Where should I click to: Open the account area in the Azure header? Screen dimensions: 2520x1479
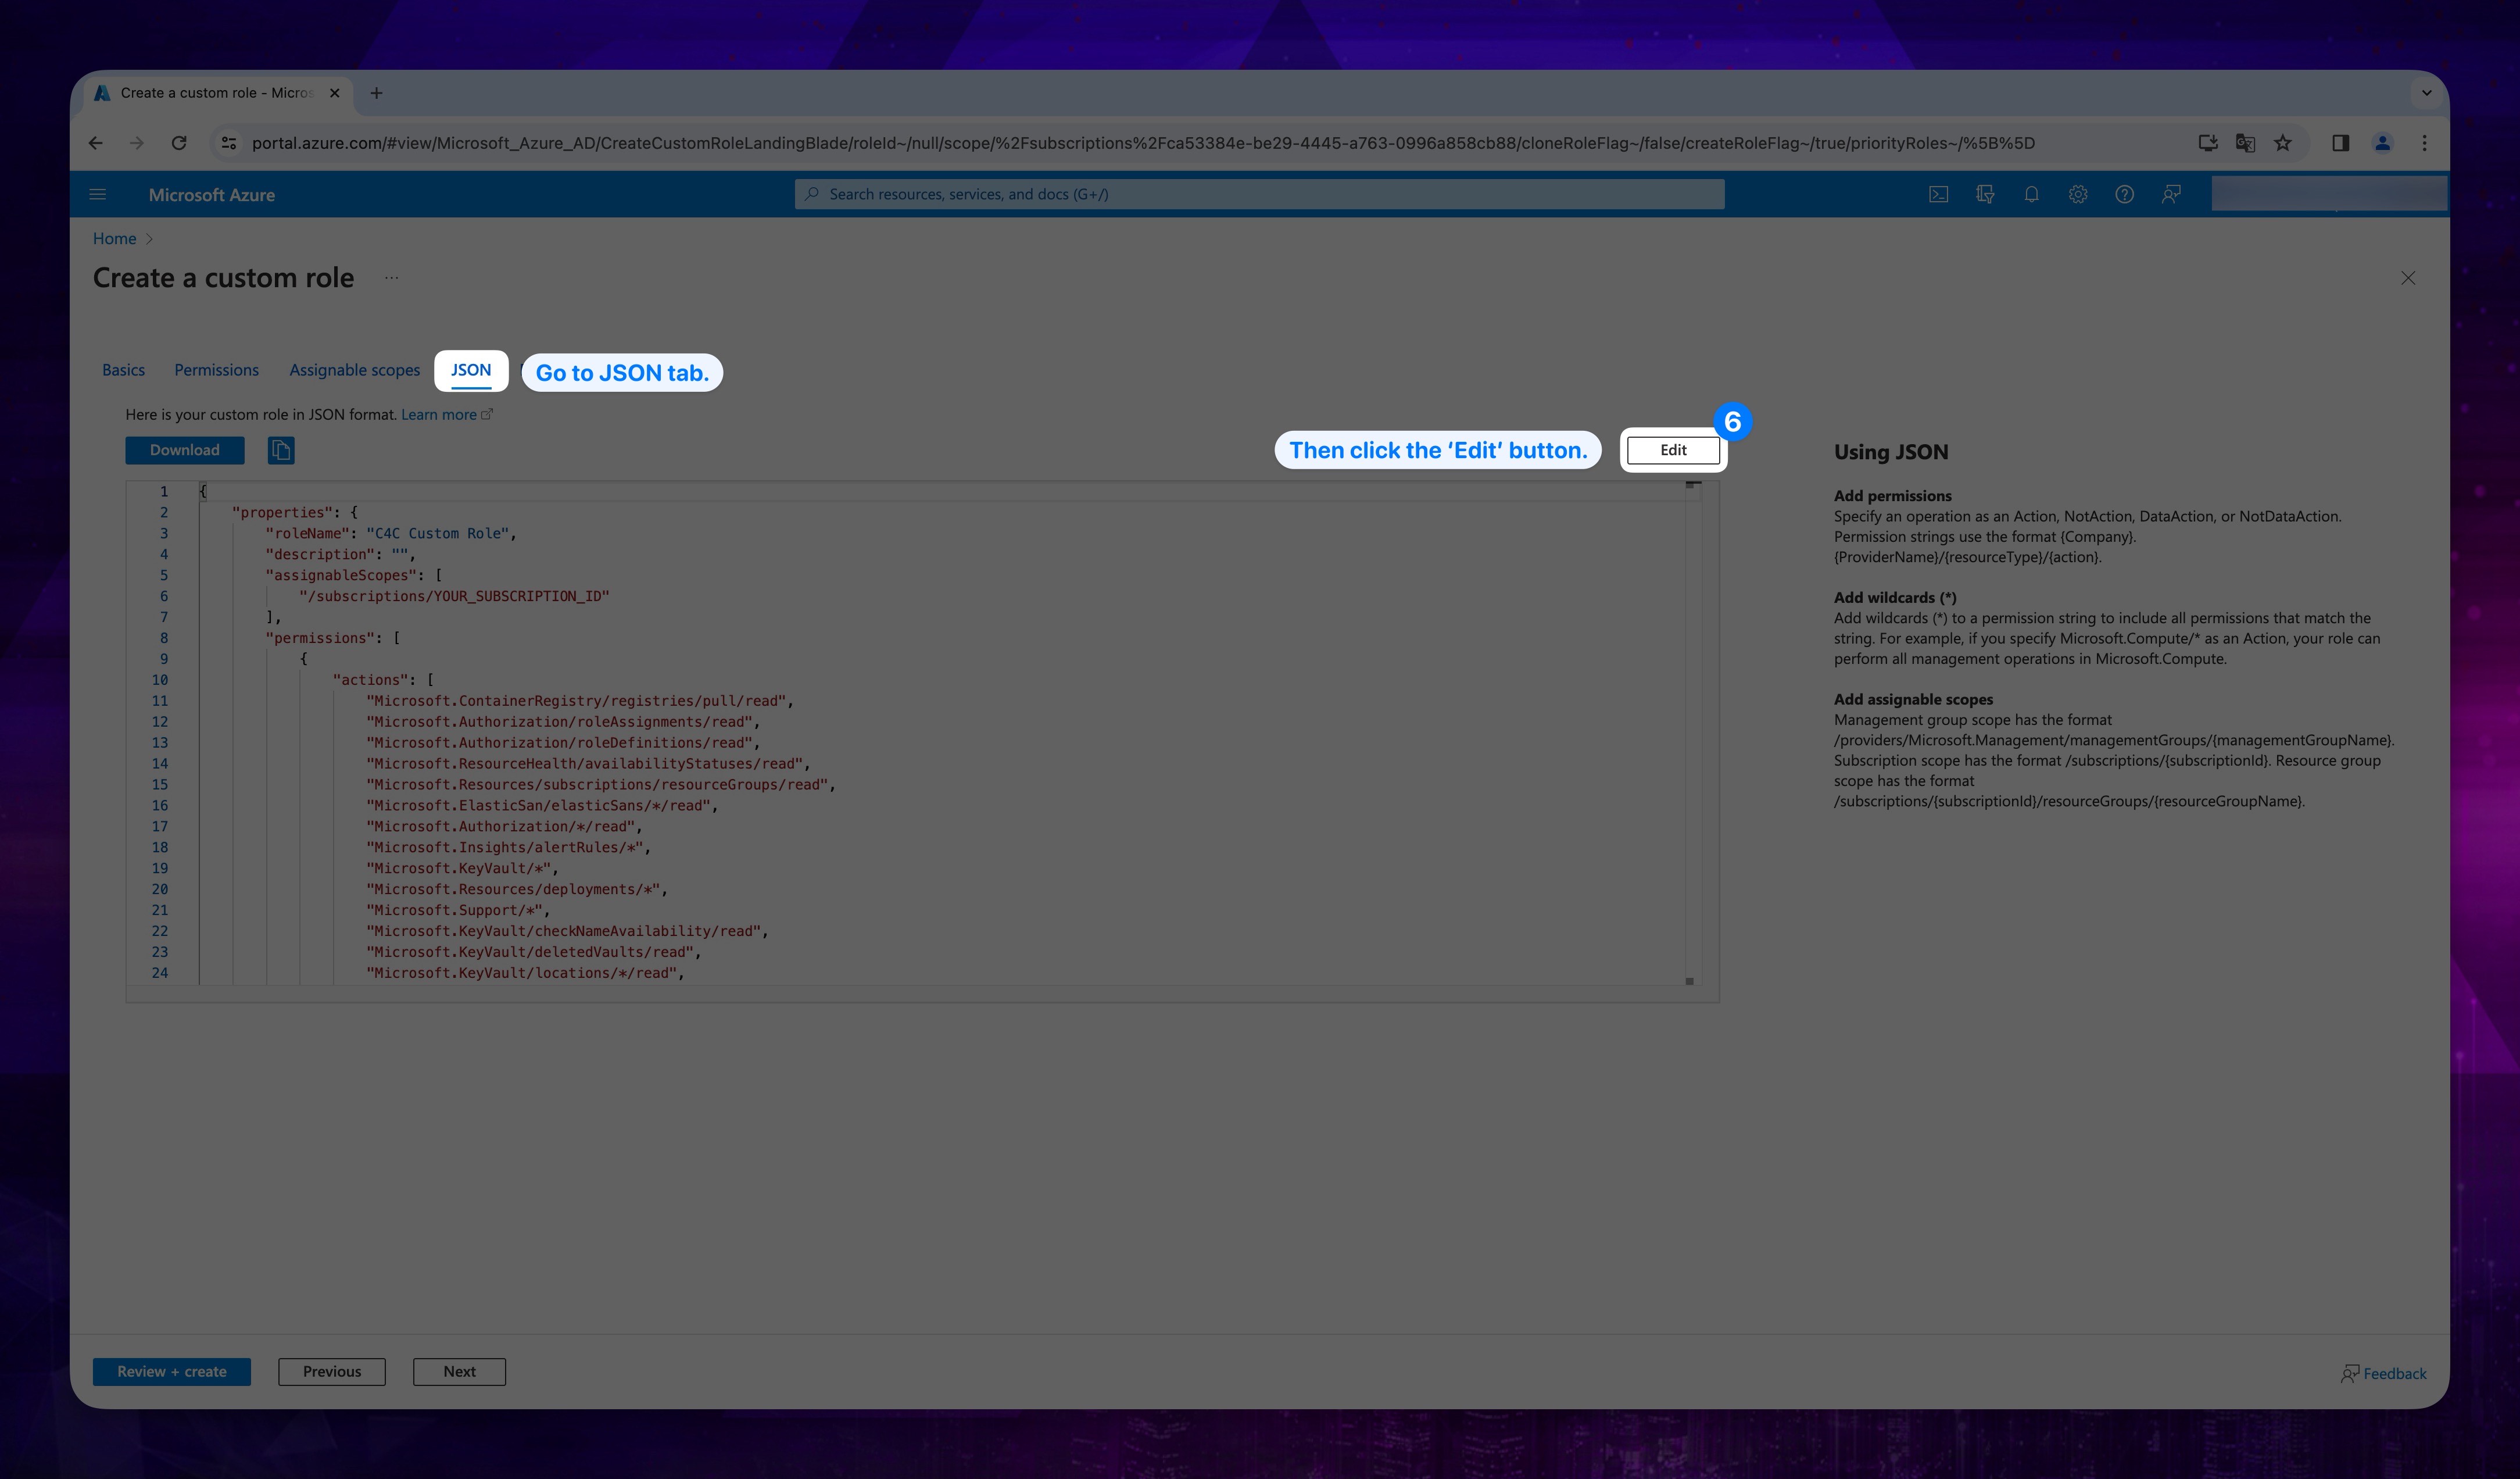click(x=2329, y=194)
